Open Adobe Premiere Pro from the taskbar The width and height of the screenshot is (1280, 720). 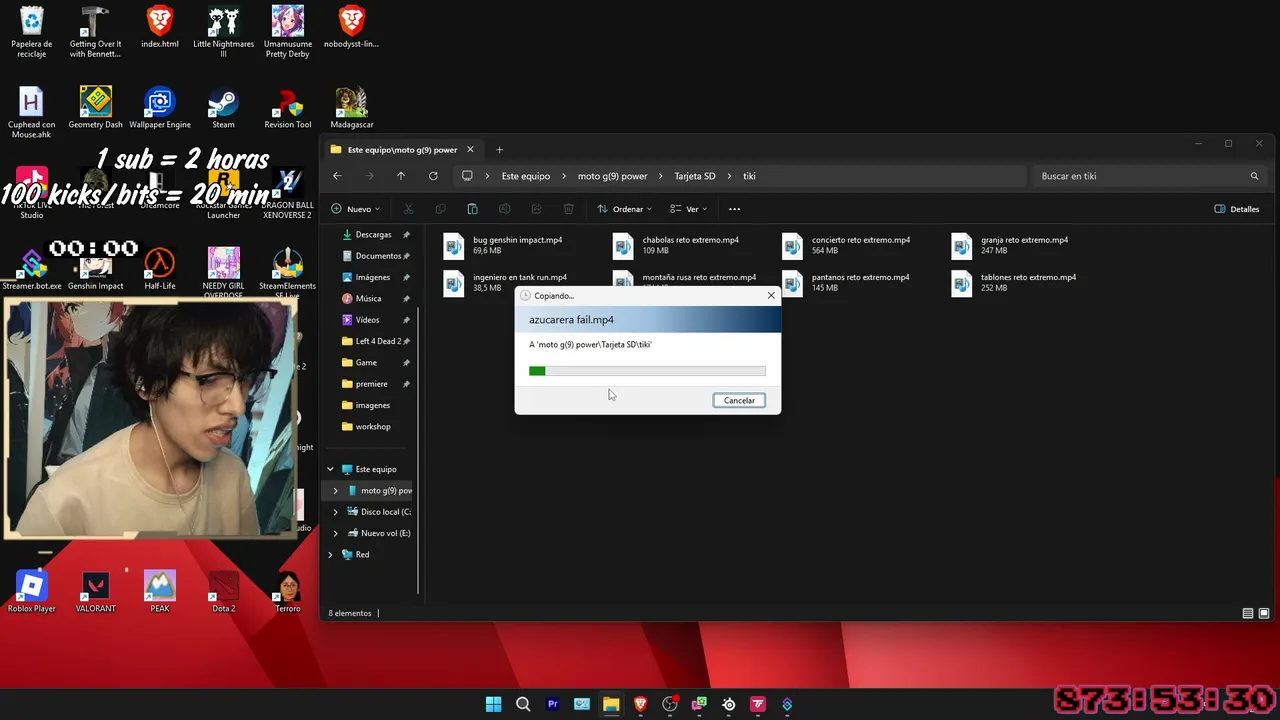click(x=552, y=704)
